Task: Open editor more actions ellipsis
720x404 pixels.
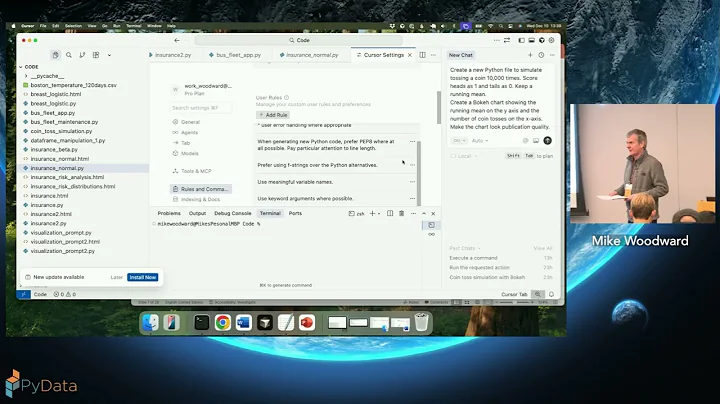Action: coord(433,55)
